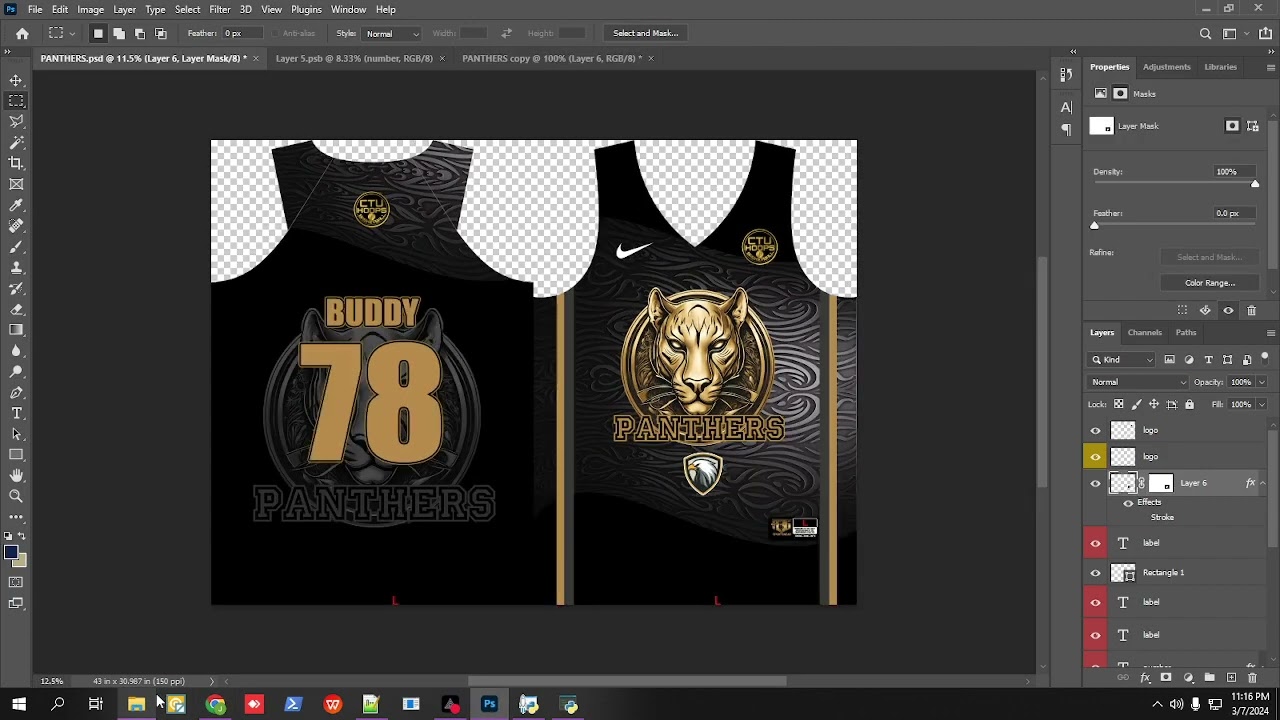Select the Polygonal Lasso tool

point(16,121)
